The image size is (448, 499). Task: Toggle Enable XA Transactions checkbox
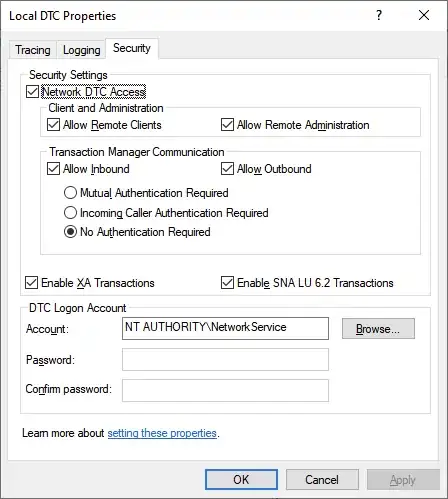31,283
